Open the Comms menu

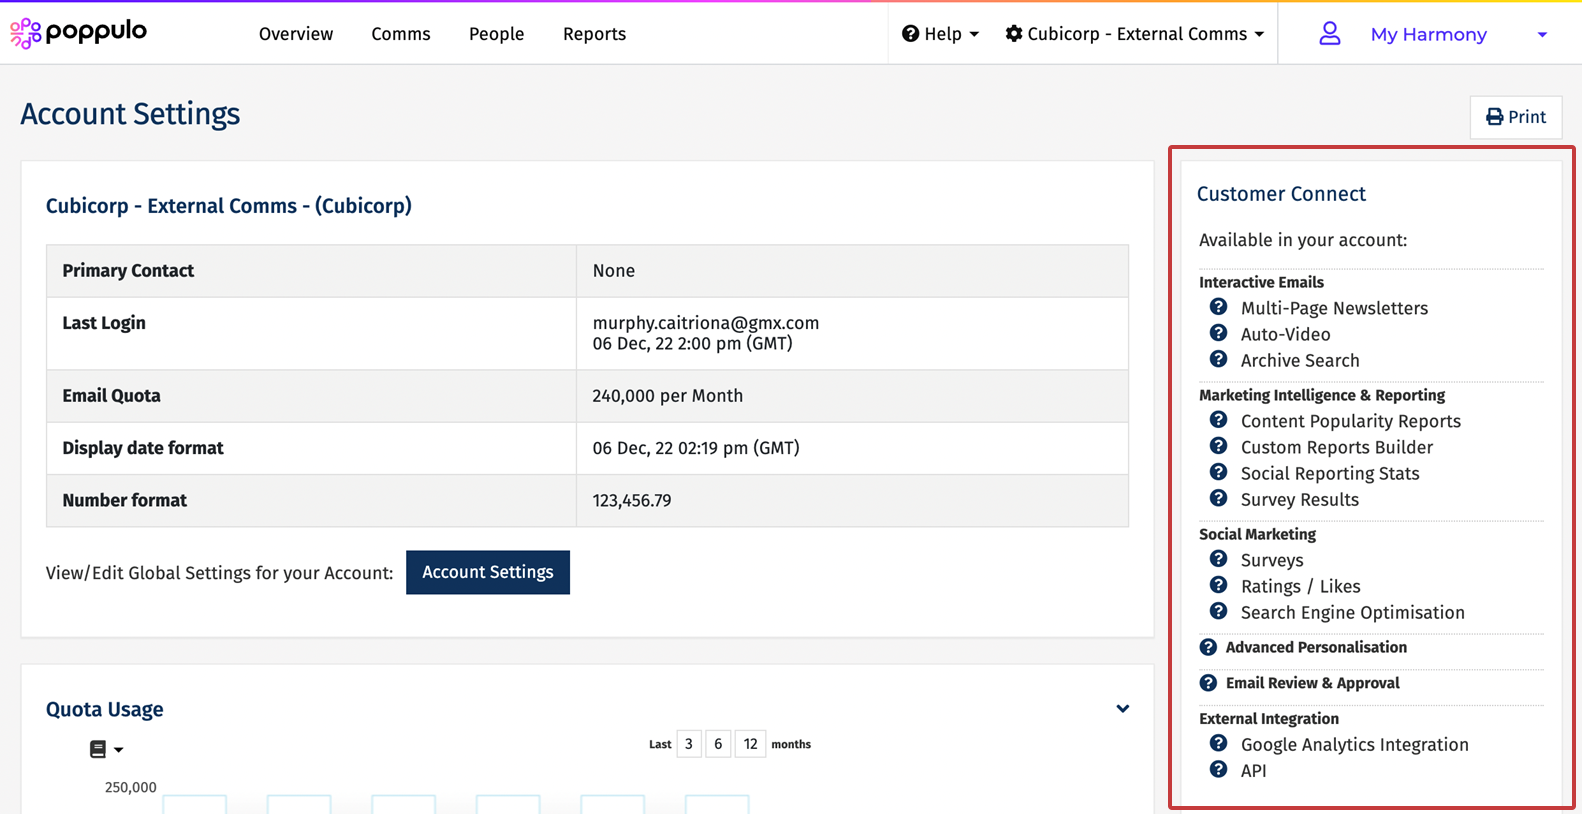(x=400, y=34)
